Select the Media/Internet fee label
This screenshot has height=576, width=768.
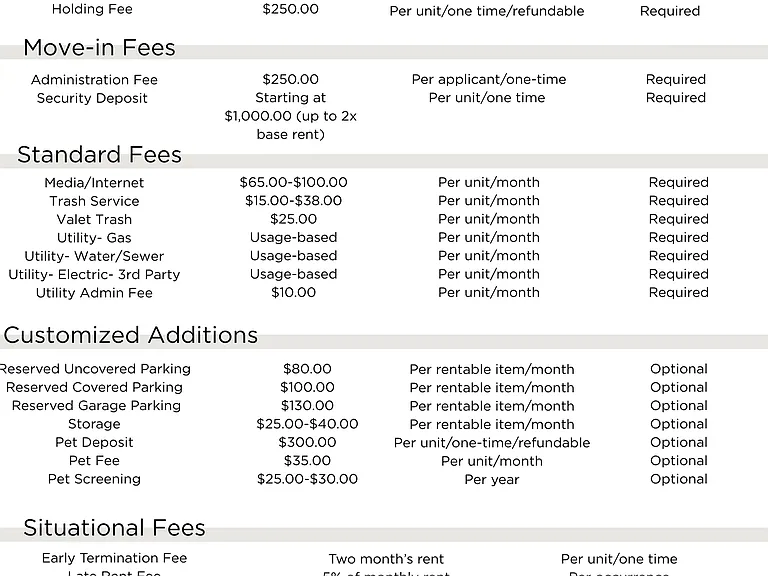click(x=94, y=183)
